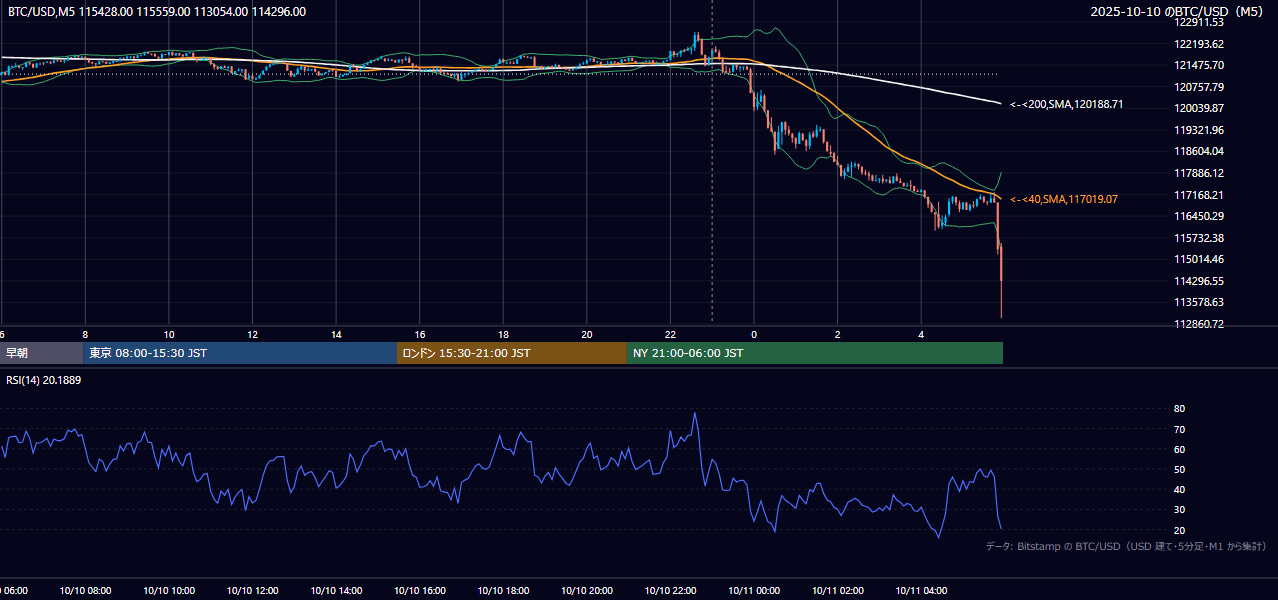Click hour label 14 on price chart axis
The height and width of the screenshot is (600, 1278).
(x=336, y=335)
